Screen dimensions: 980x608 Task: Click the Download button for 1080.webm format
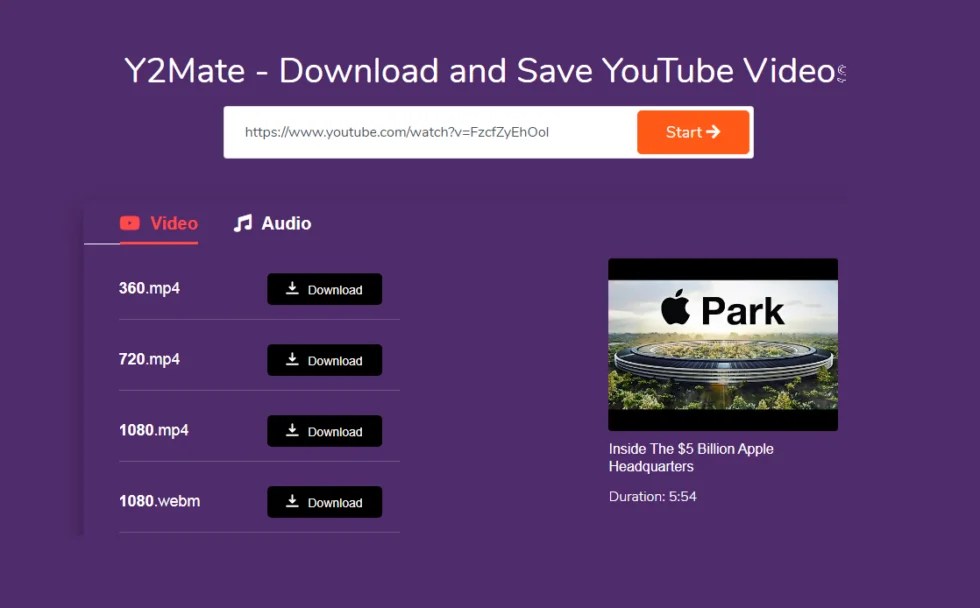(324, 502)
